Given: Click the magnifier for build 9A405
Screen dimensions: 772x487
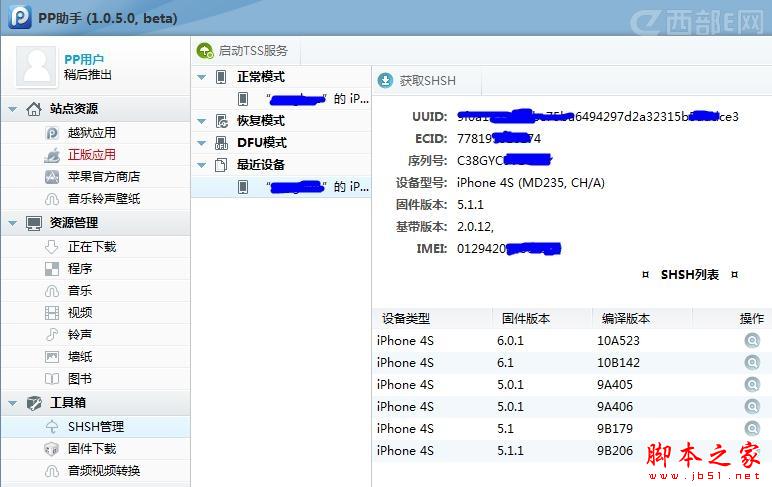Looking at the screenshot, I should pos(752,385).
